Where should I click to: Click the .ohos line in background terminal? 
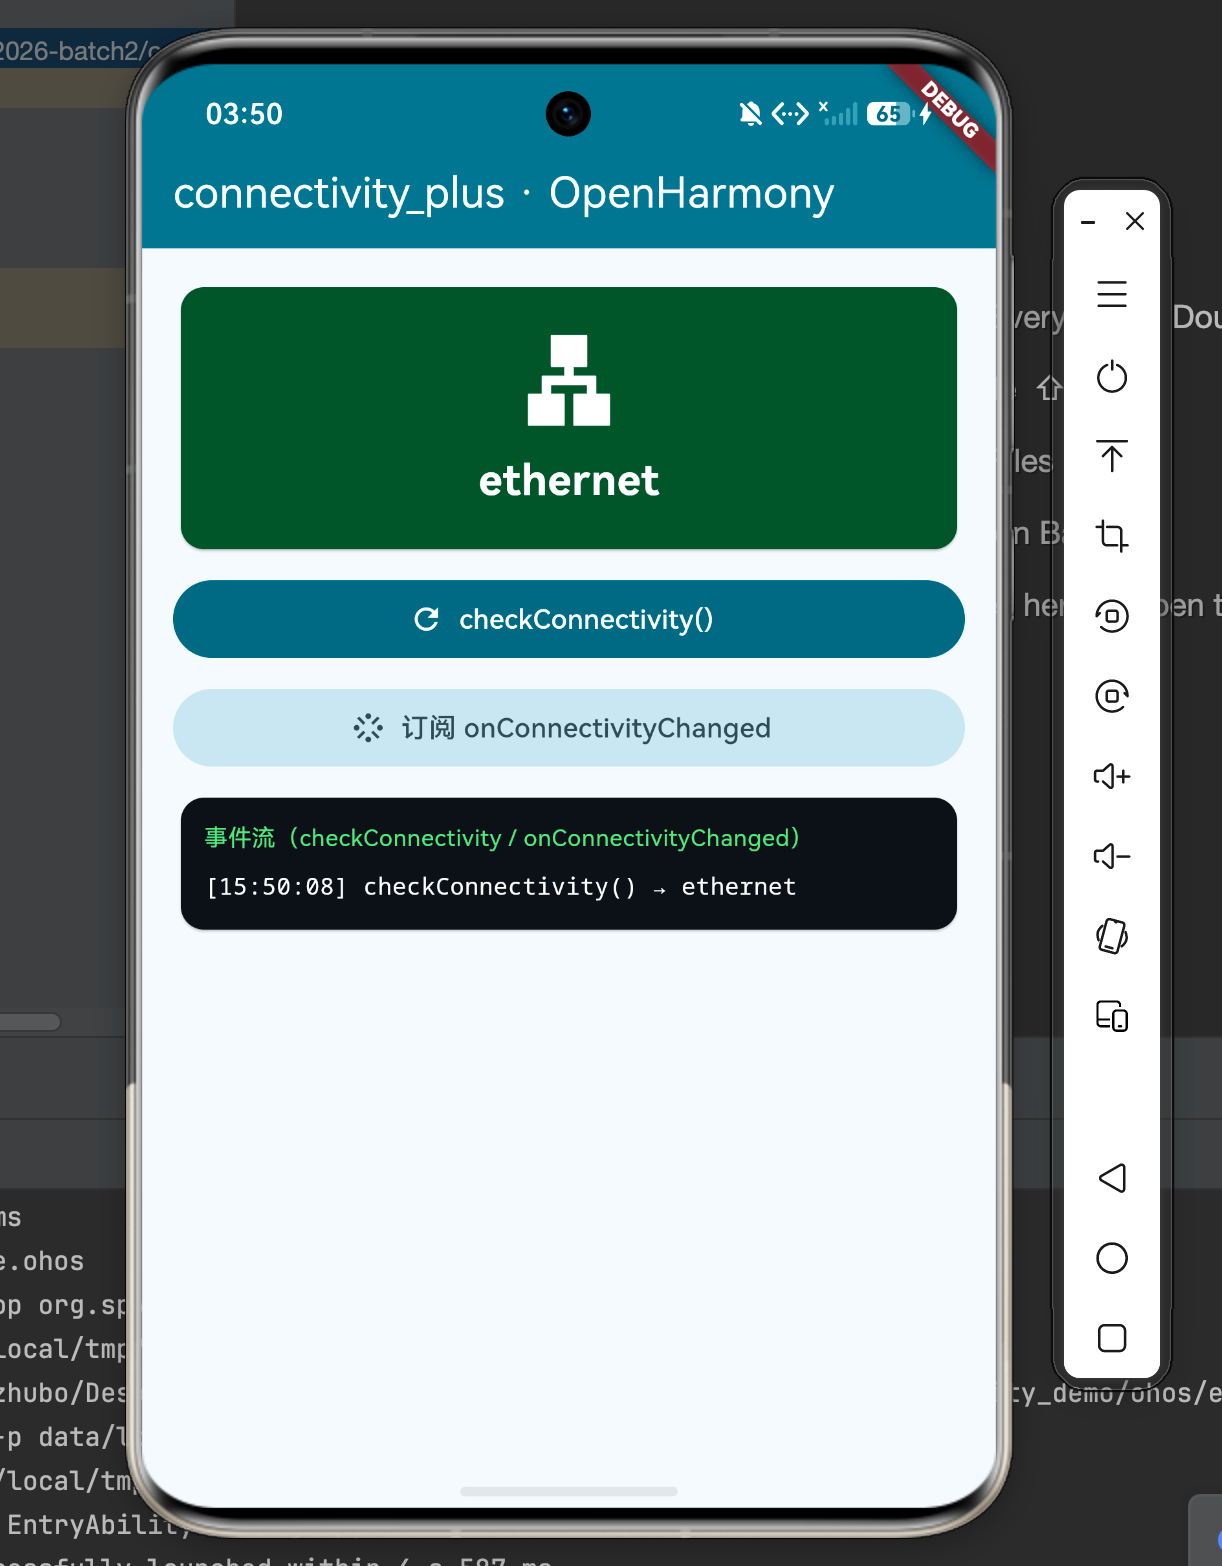42,1261
